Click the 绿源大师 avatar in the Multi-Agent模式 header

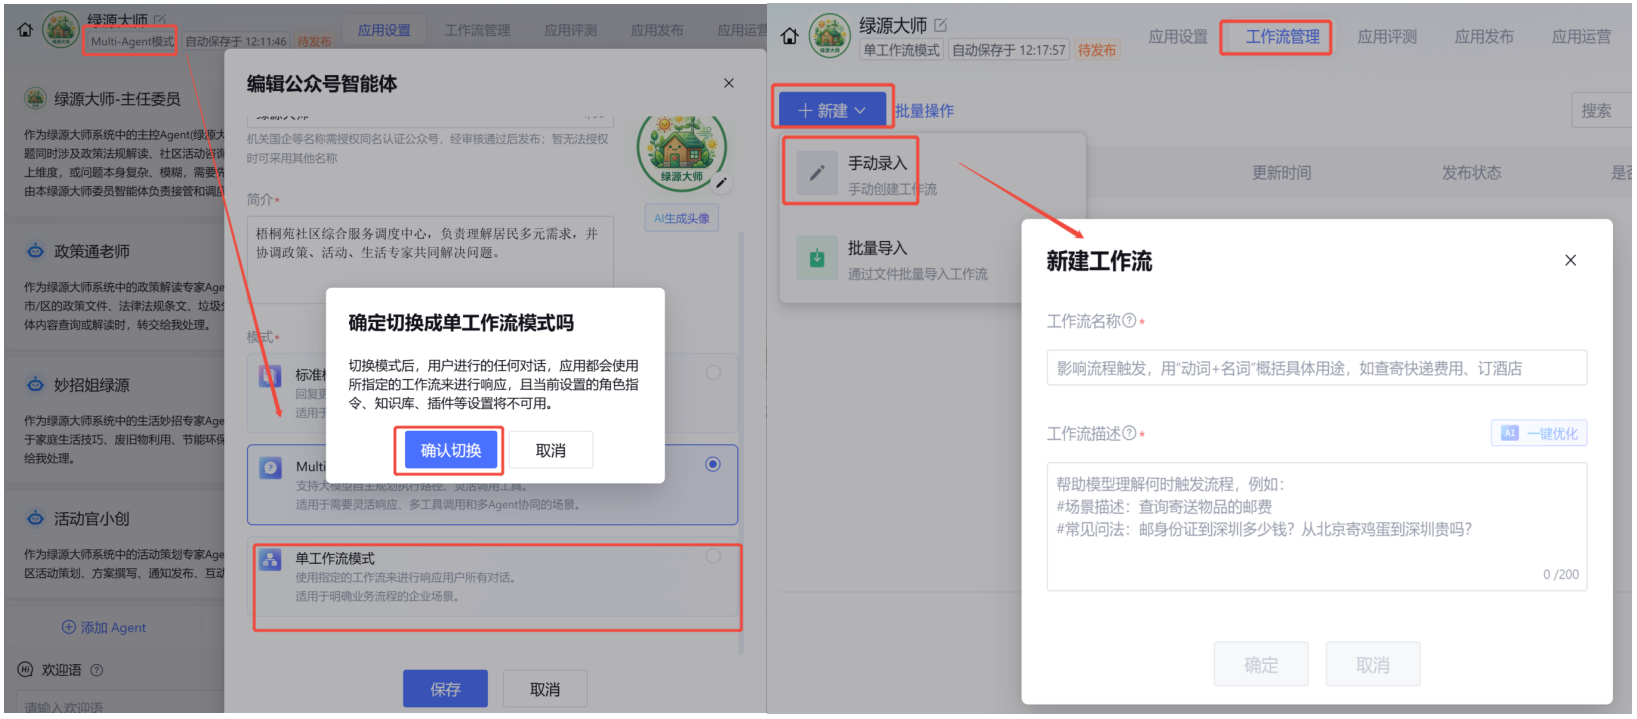(x=61, y=30)
